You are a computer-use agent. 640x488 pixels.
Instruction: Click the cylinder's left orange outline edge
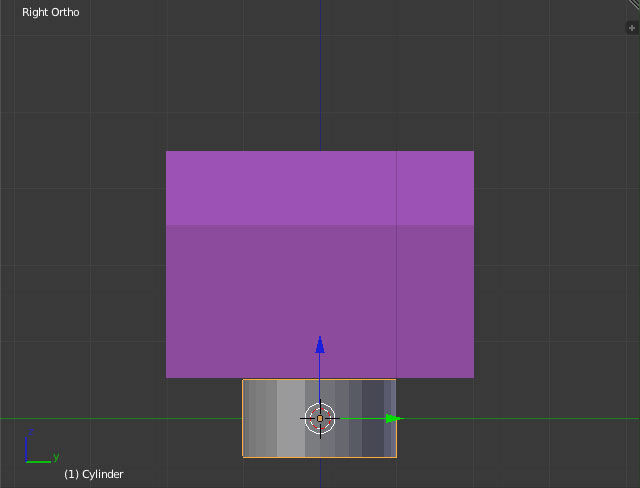point(243,419)
